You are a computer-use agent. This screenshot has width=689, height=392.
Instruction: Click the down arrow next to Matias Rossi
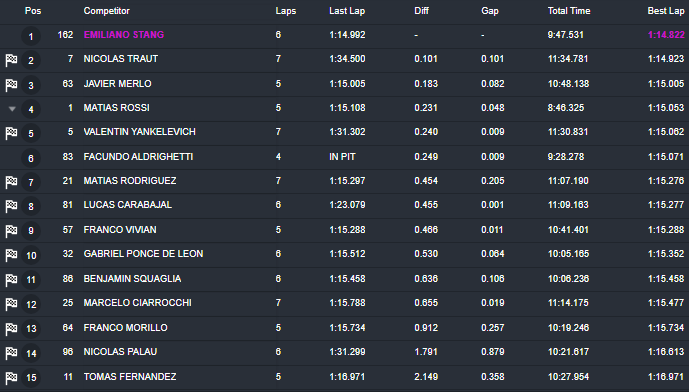coord(12,109)
